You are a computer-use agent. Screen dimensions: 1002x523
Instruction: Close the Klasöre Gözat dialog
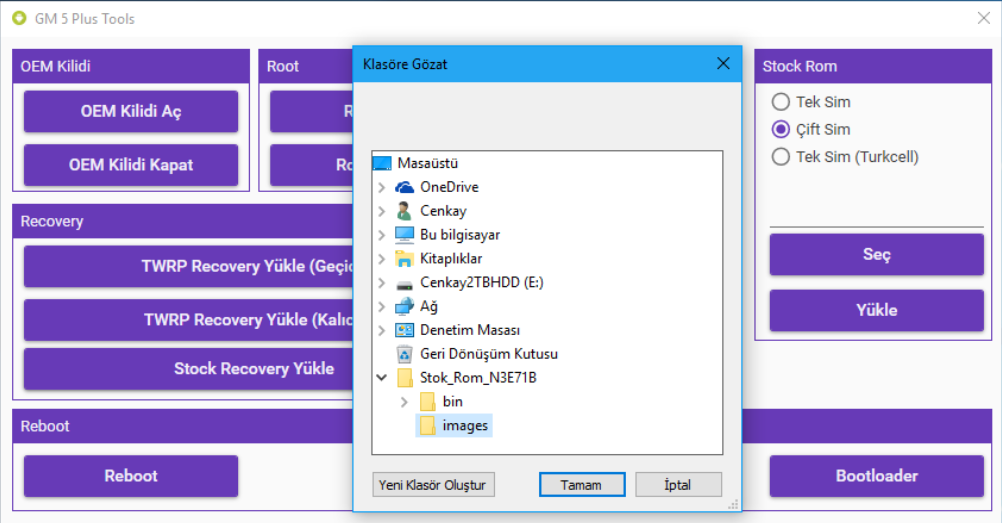pyautogui.click(x=723, y=63)
